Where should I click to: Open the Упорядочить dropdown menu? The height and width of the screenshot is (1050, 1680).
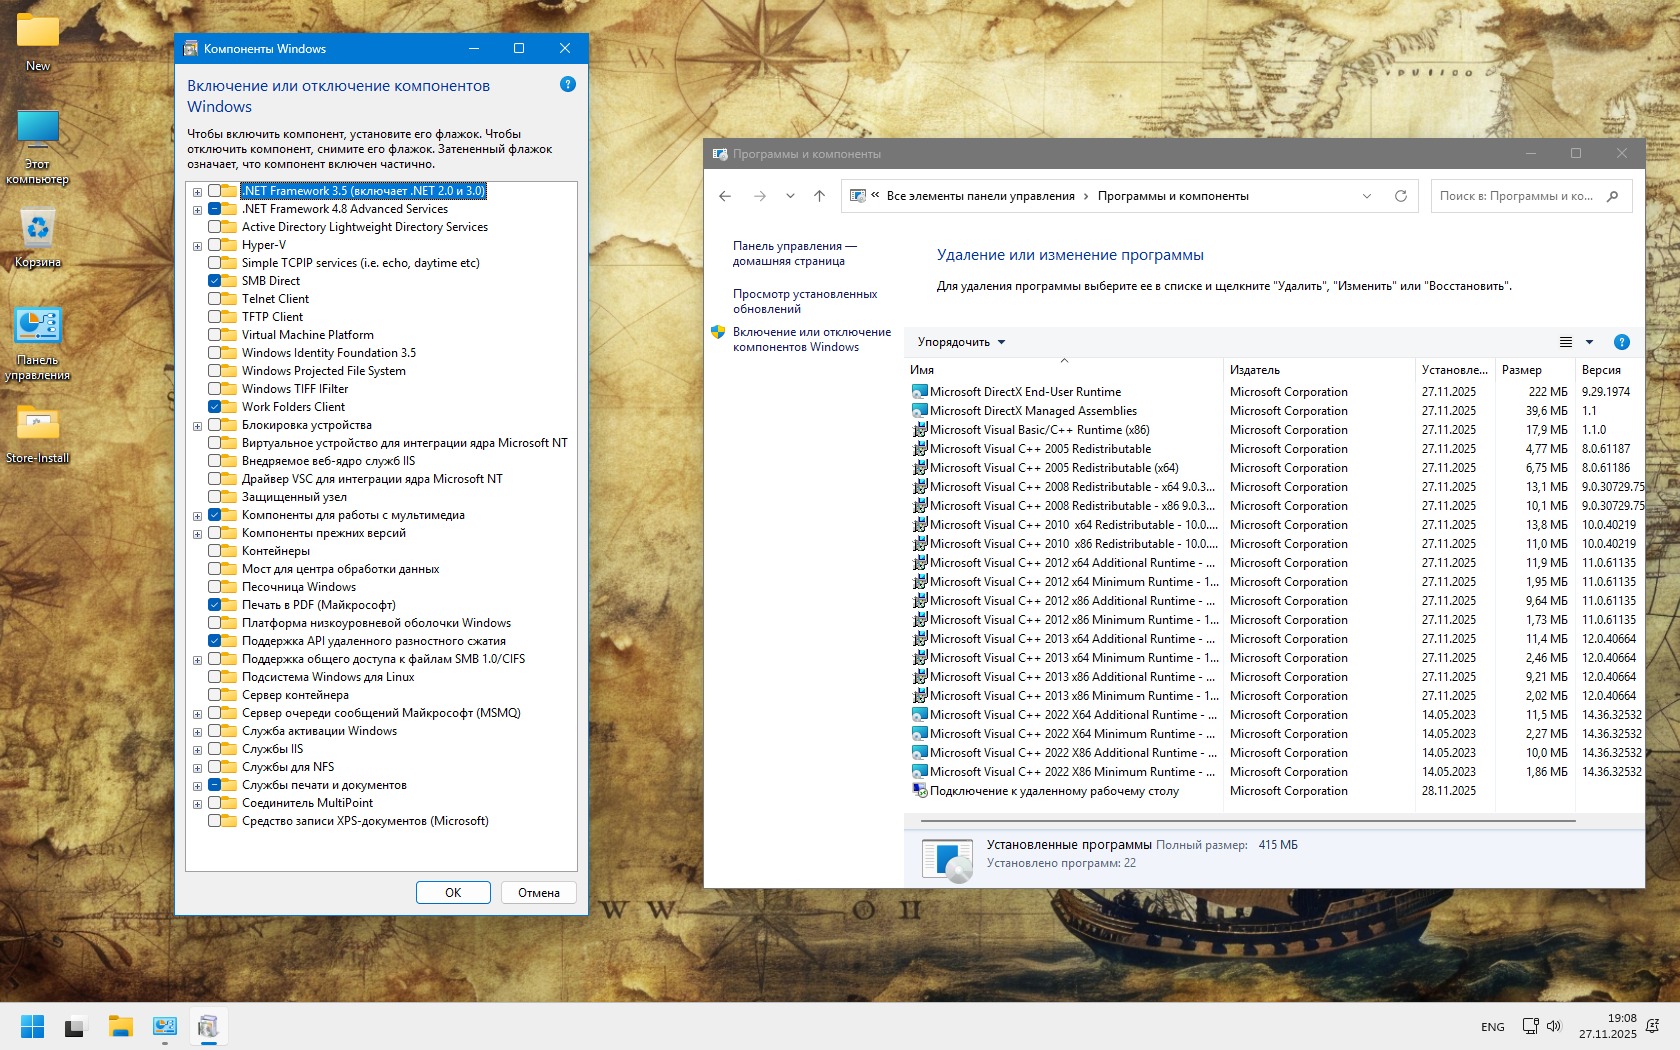(961, 342)
